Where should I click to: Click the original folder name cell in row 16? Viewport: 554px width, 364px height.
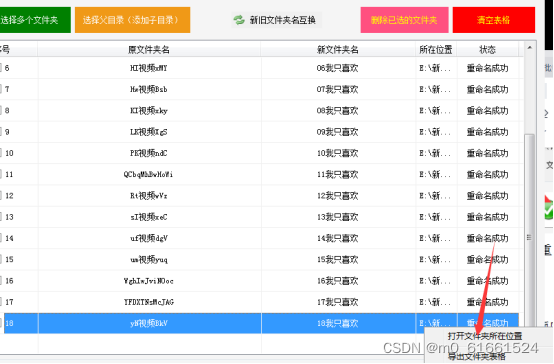click(x=148, y=281)
